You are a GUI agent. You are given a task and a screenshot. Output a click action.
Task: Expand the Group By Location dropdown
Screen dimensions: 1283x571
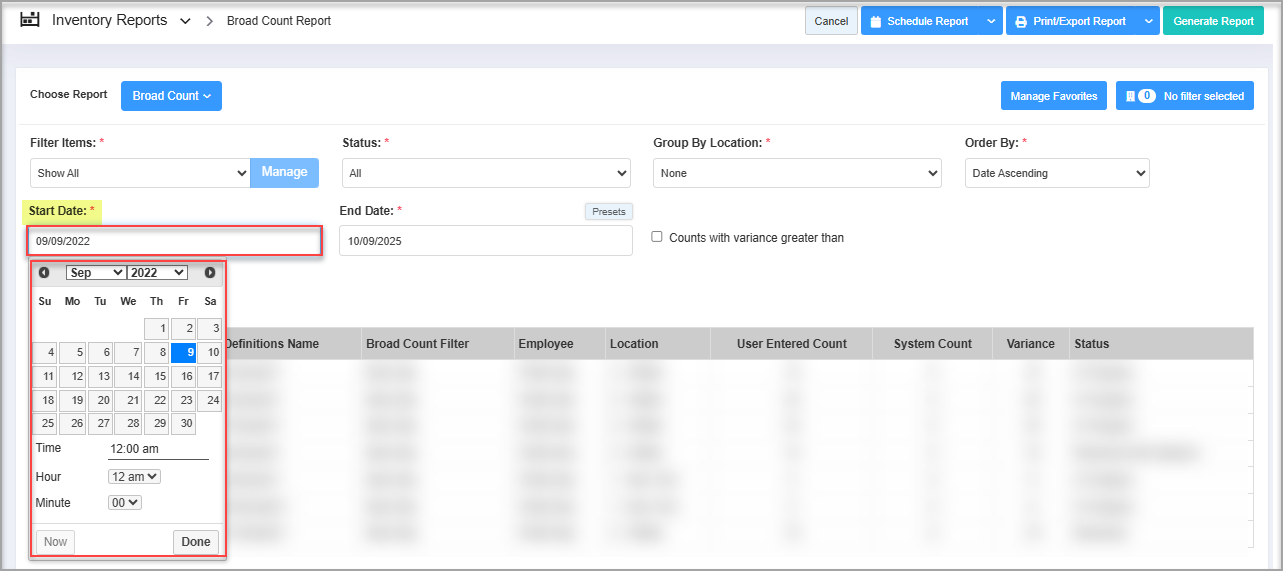pyautogui.click(x=797, y=173)
